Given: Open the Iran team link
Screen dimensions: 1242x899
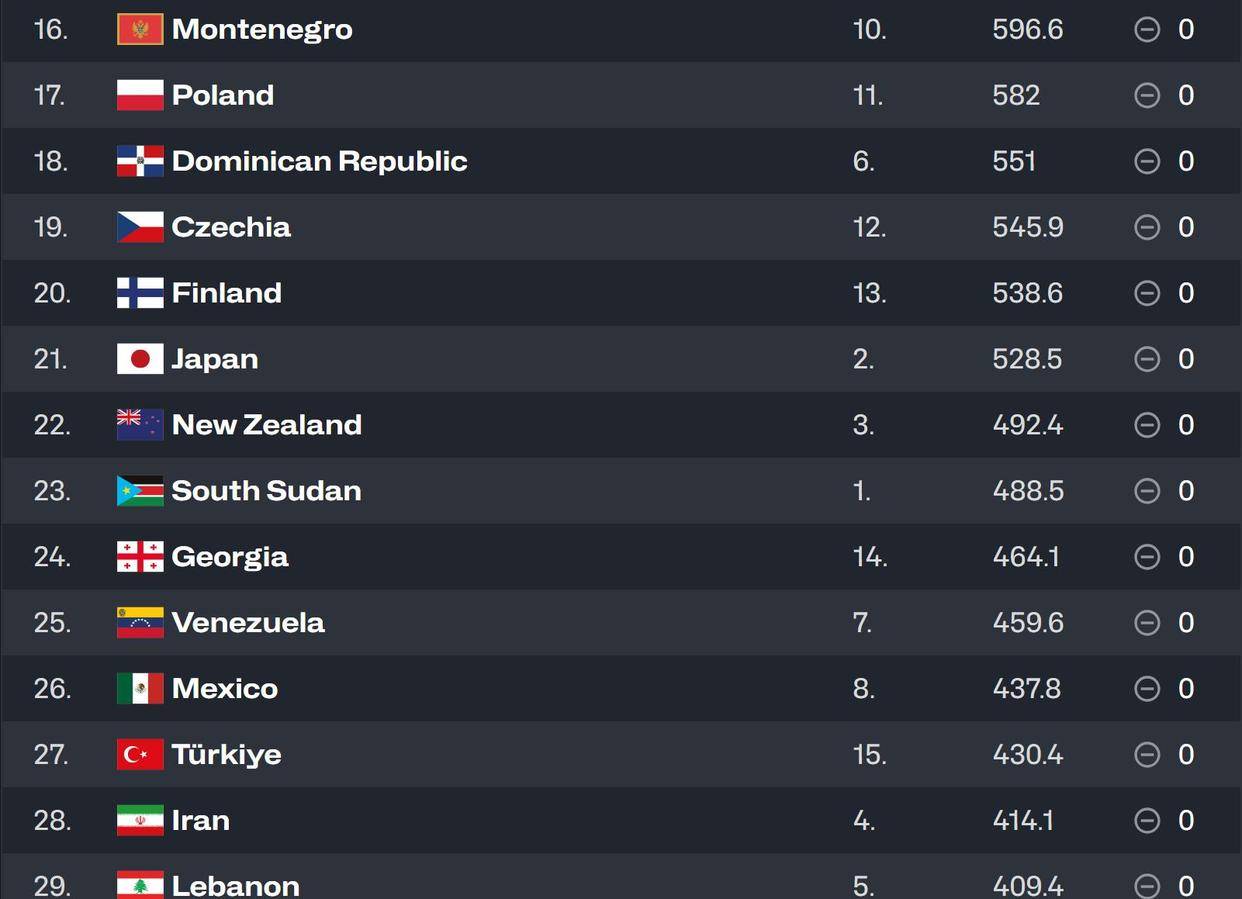Looking at the screenshot, I should (201, 821).
